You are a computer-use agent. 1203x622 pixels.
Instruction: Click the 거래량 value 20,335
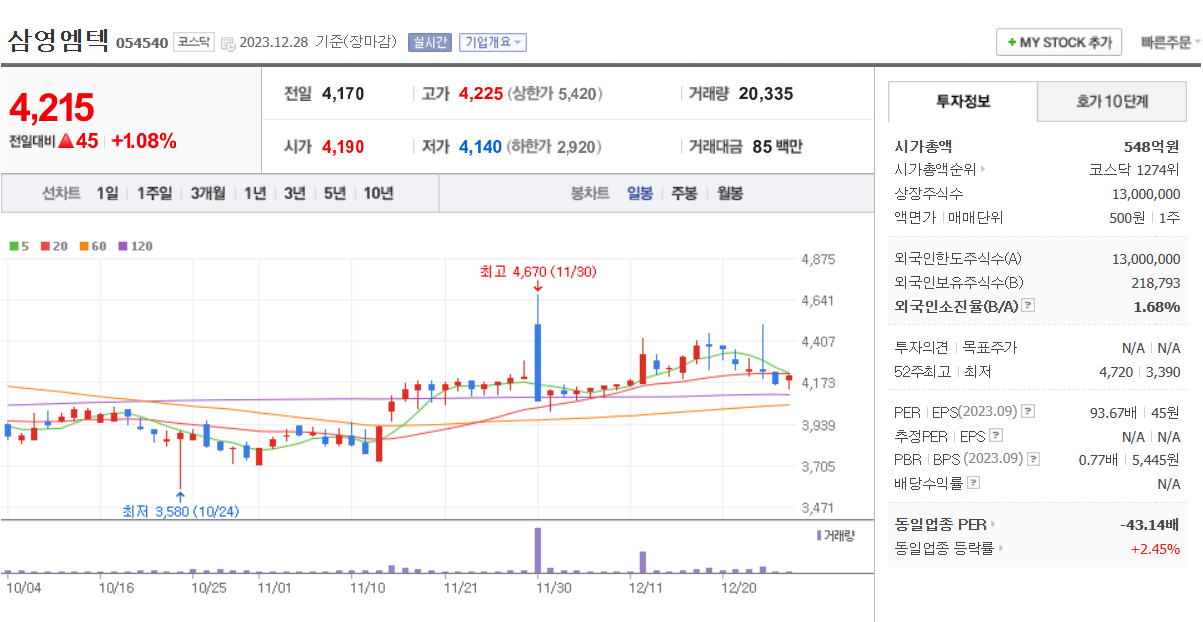[x=766, y=94]
